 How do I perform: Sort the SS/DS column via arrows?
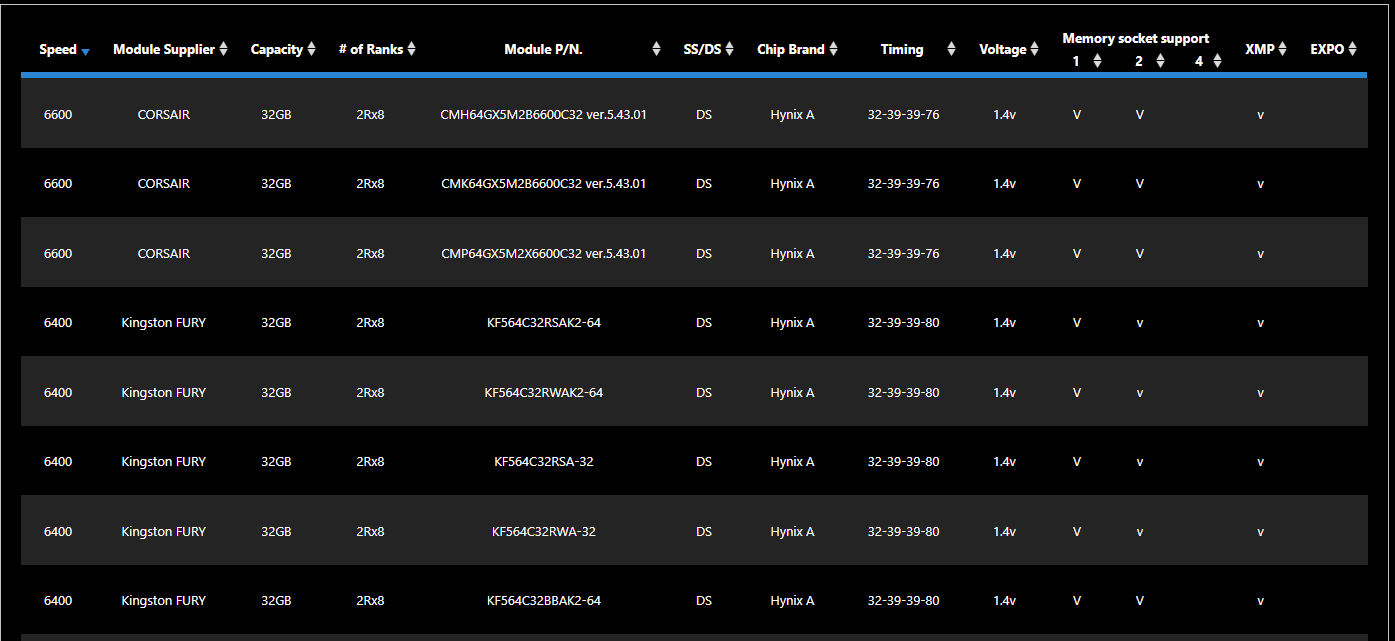(729, 49)
